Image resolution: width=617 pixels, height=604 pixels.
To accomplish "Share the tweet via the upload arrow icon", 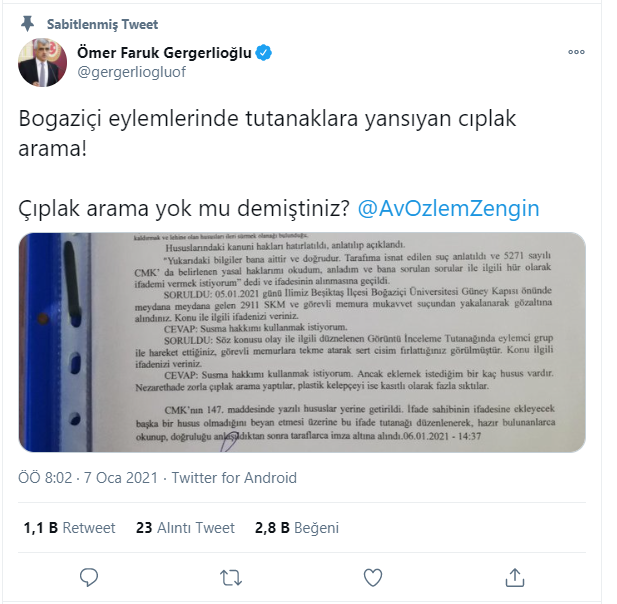I will [515, 577].
